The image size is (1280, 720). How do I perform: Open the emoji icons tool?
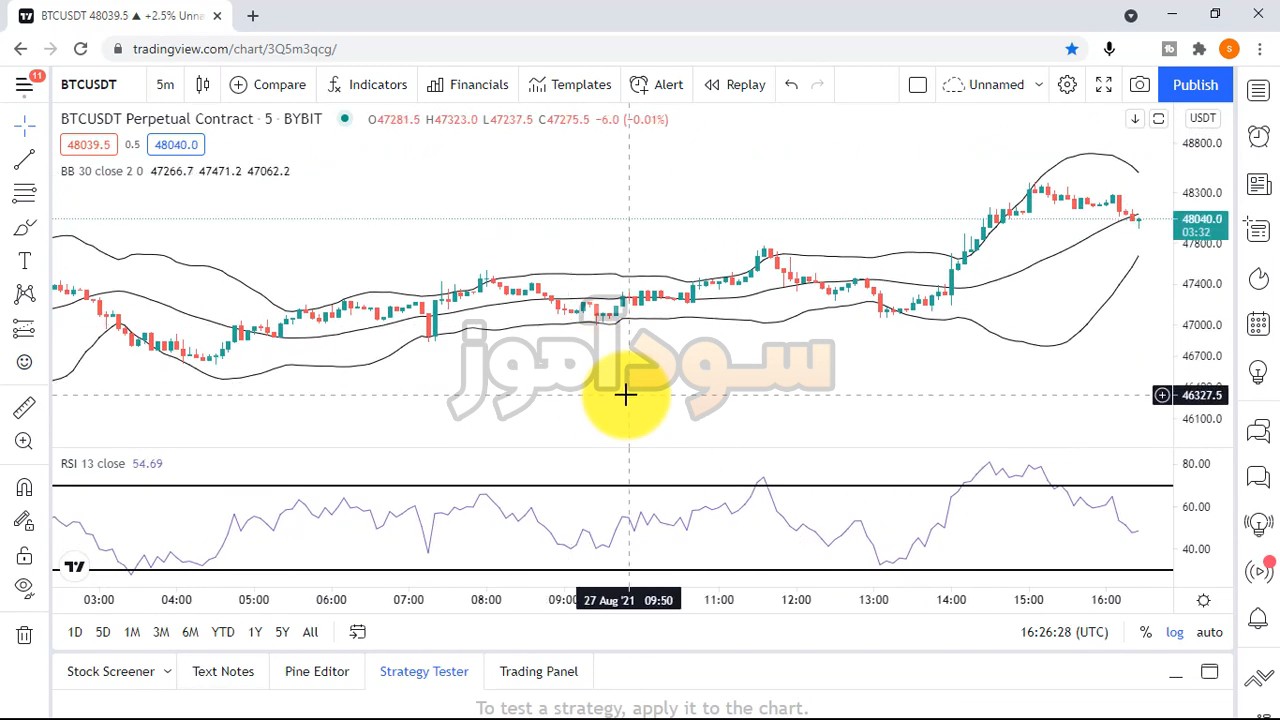click(25, 362)
